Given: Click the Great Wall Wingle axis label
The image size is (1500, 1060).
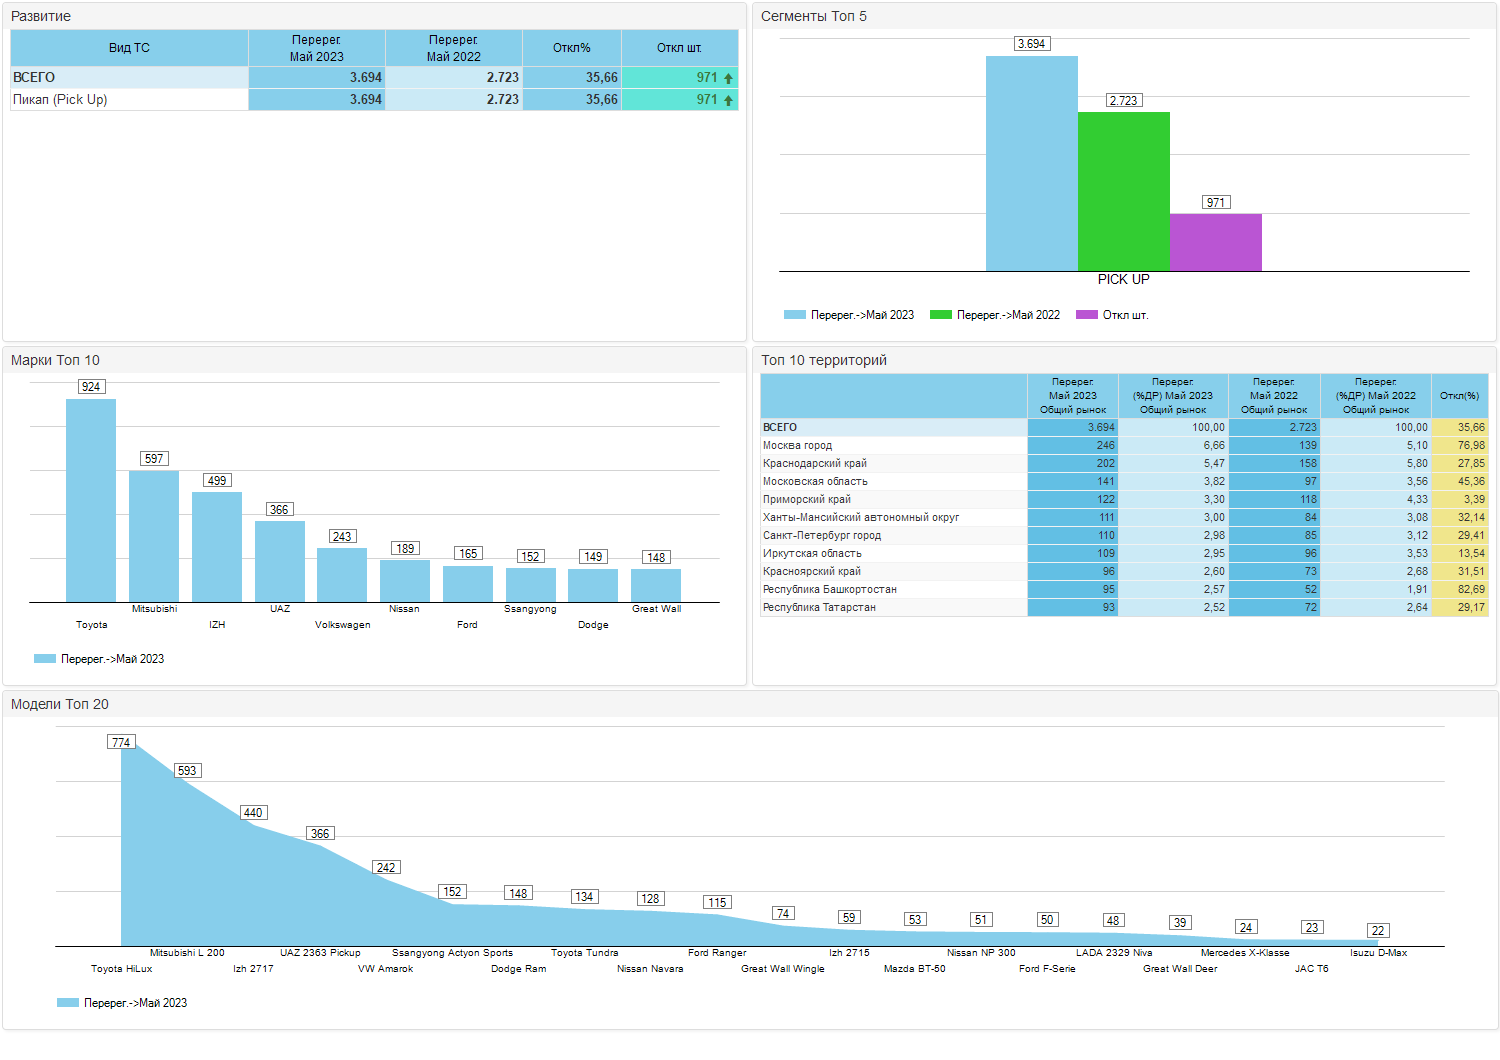Looking at the screenshot, I should (783, 969).
